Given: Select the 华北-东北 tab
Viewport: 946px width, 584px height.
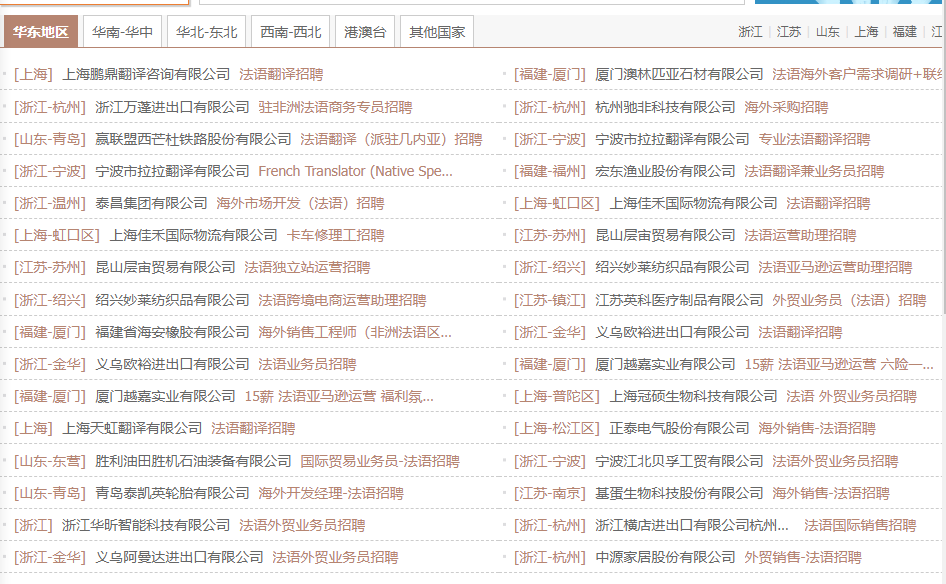Looking at the screenshot, I should 207,32.
